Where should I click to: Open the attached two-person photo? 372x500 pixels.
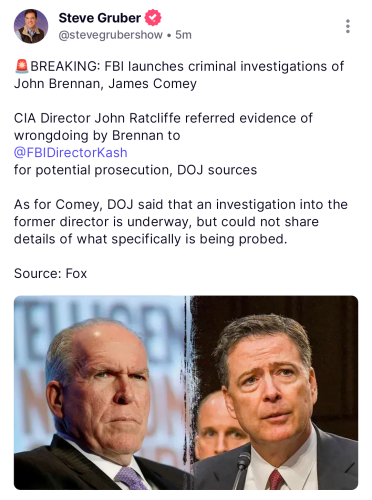(186, 393)
